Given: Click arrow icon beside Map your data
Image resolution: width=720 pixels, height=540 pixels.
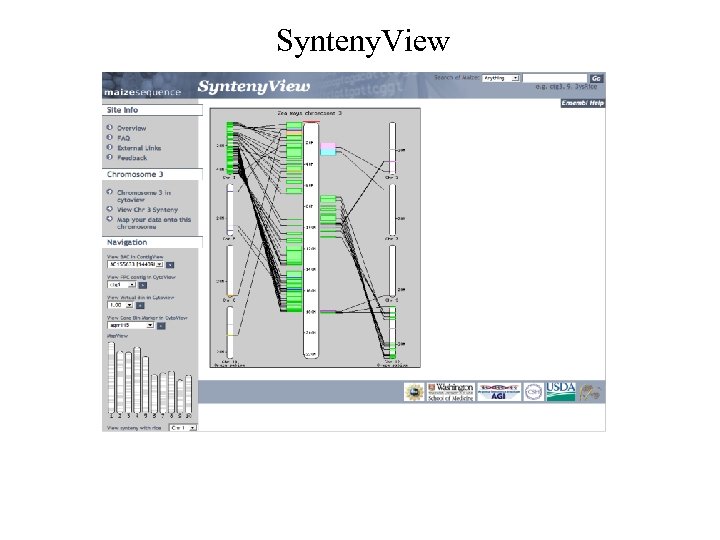Looking at the screenshot, I should (x=109, y=219).
